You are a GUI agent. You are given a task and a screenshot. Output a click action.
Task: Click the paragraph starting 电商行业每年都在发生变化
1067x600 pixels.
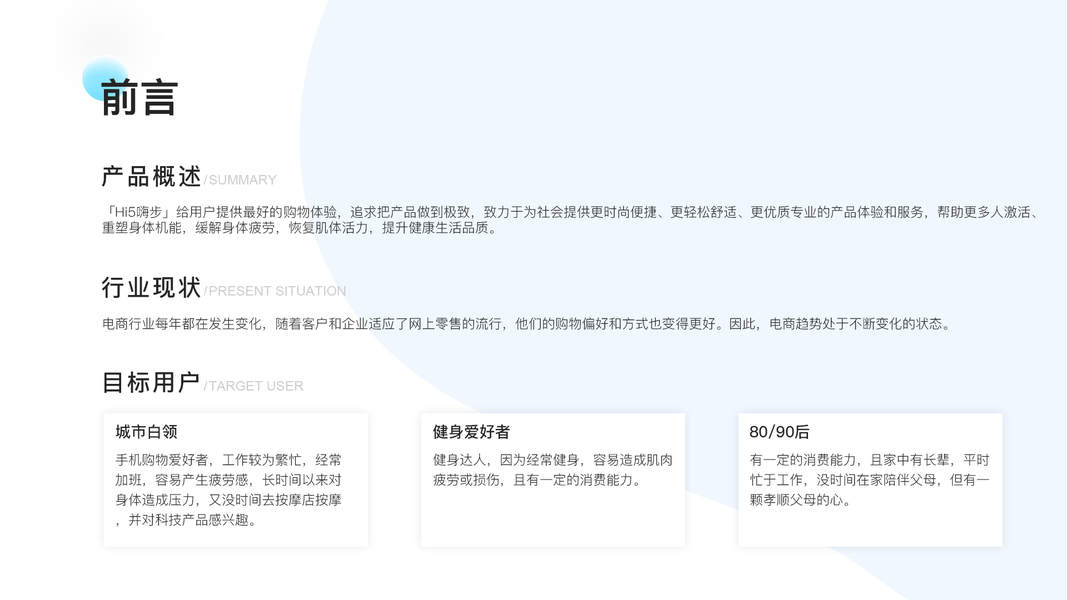[527, 324]
